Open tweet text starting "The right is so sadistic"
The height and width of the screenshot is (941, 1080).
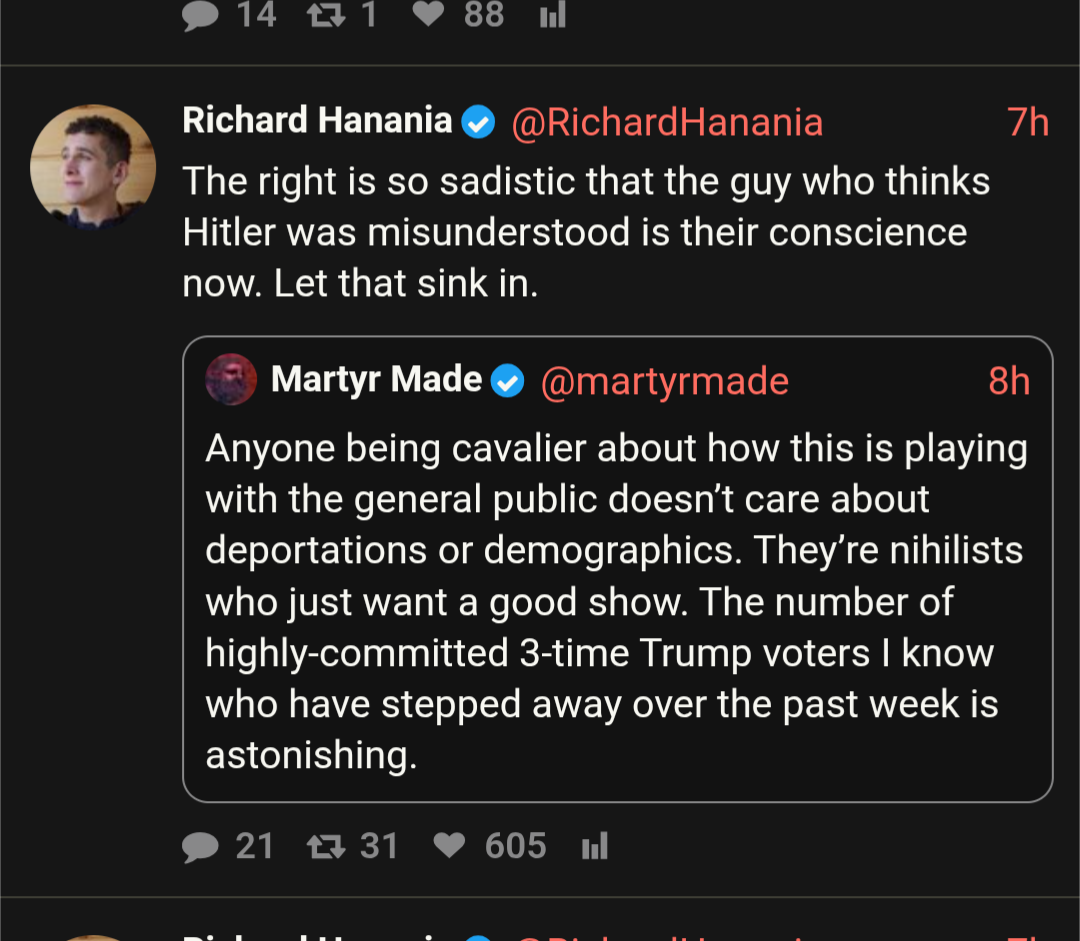(585, 232)
